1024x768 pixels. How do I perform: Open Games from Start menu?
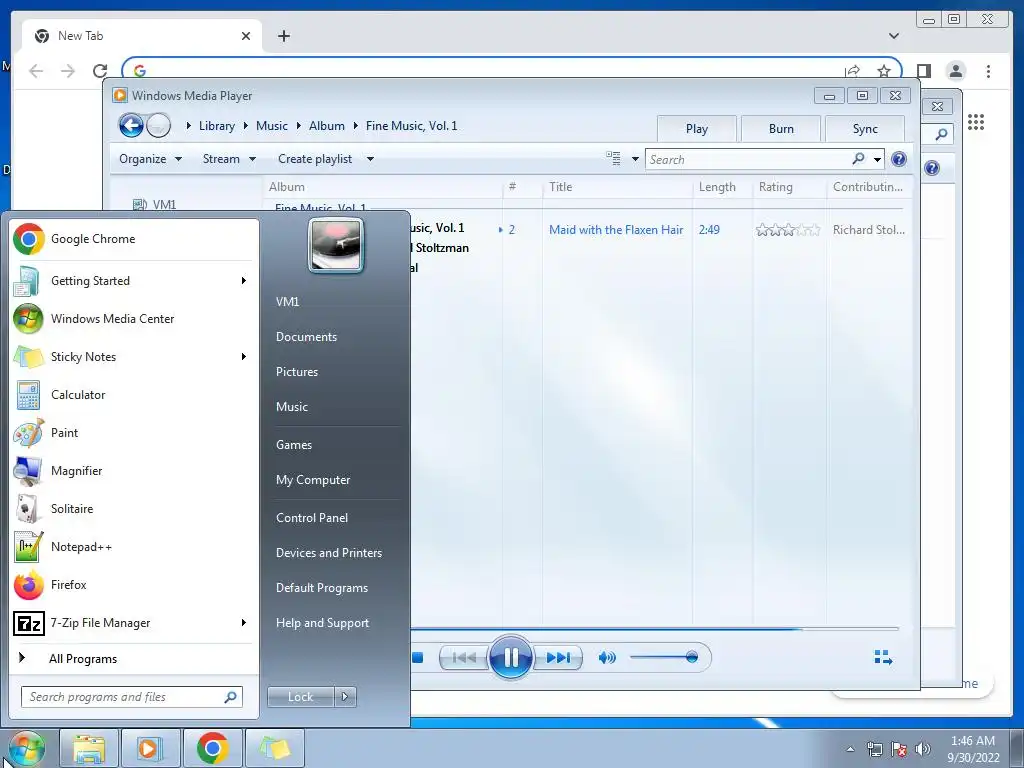(294, 445)
